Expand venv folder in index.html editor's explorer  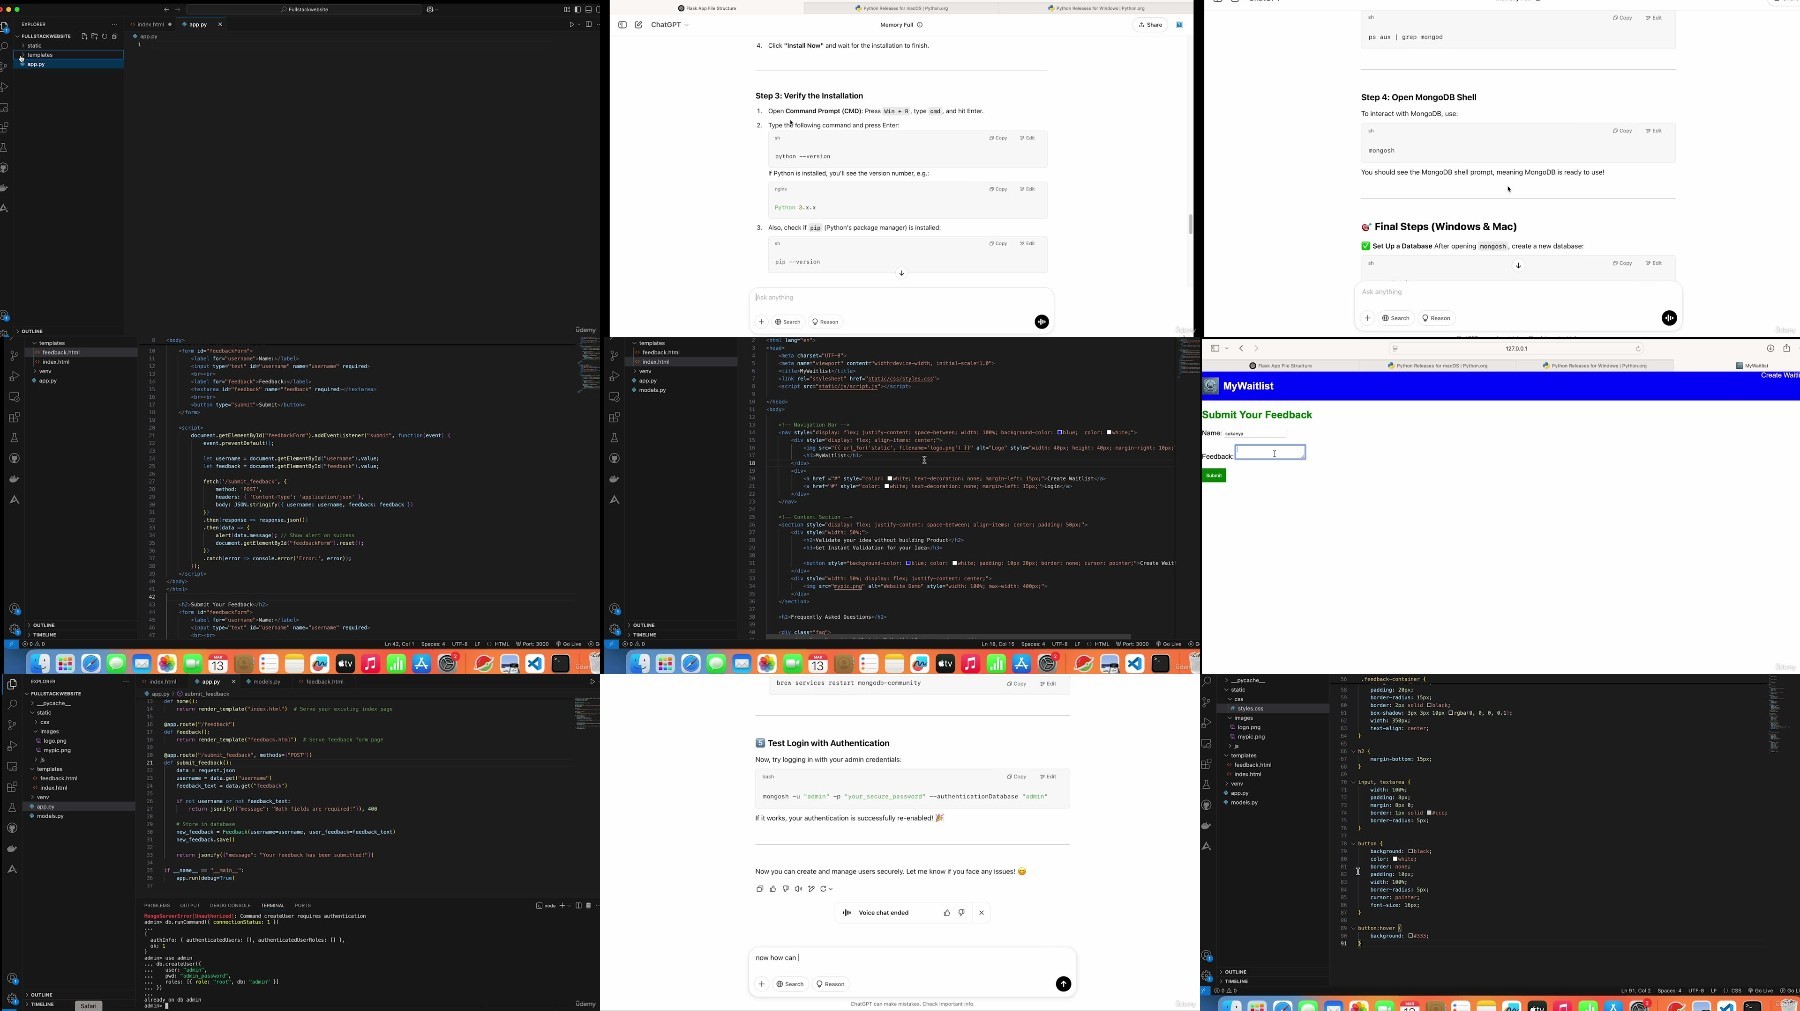[x=645, y=371]
